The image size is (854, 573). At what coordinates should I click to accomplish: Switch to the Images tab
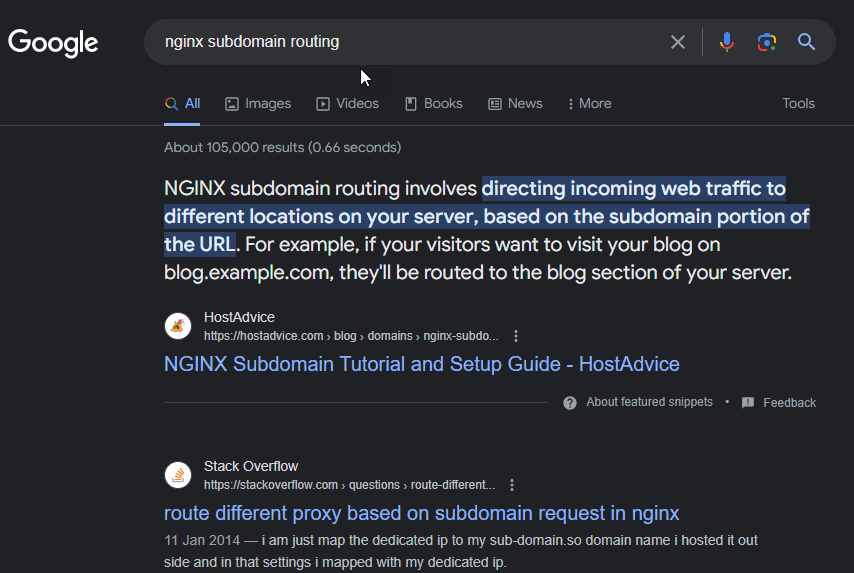coord(258,103)
